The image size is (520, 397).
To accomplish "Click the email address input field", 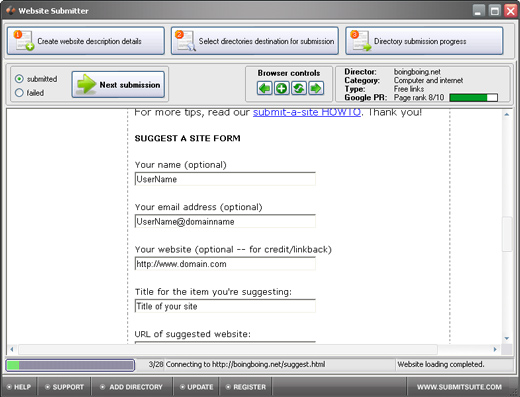I will [x=225, y=221].
